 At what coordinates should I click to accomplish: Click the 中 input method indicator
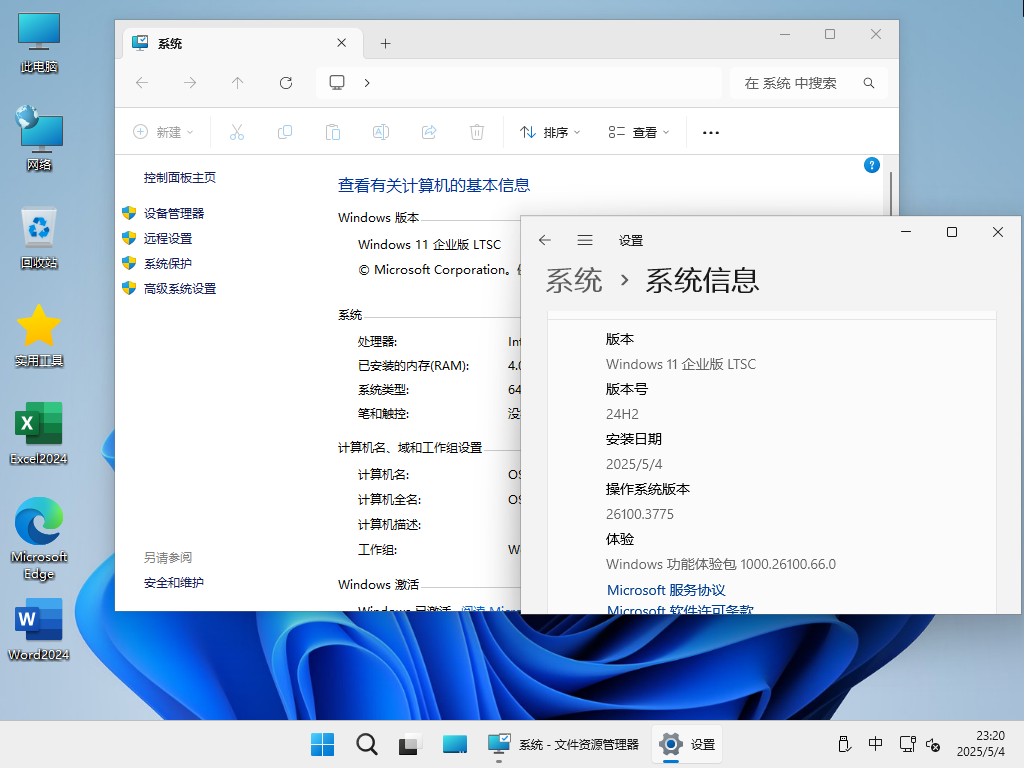pyautogui.click(x=875, y=744)
